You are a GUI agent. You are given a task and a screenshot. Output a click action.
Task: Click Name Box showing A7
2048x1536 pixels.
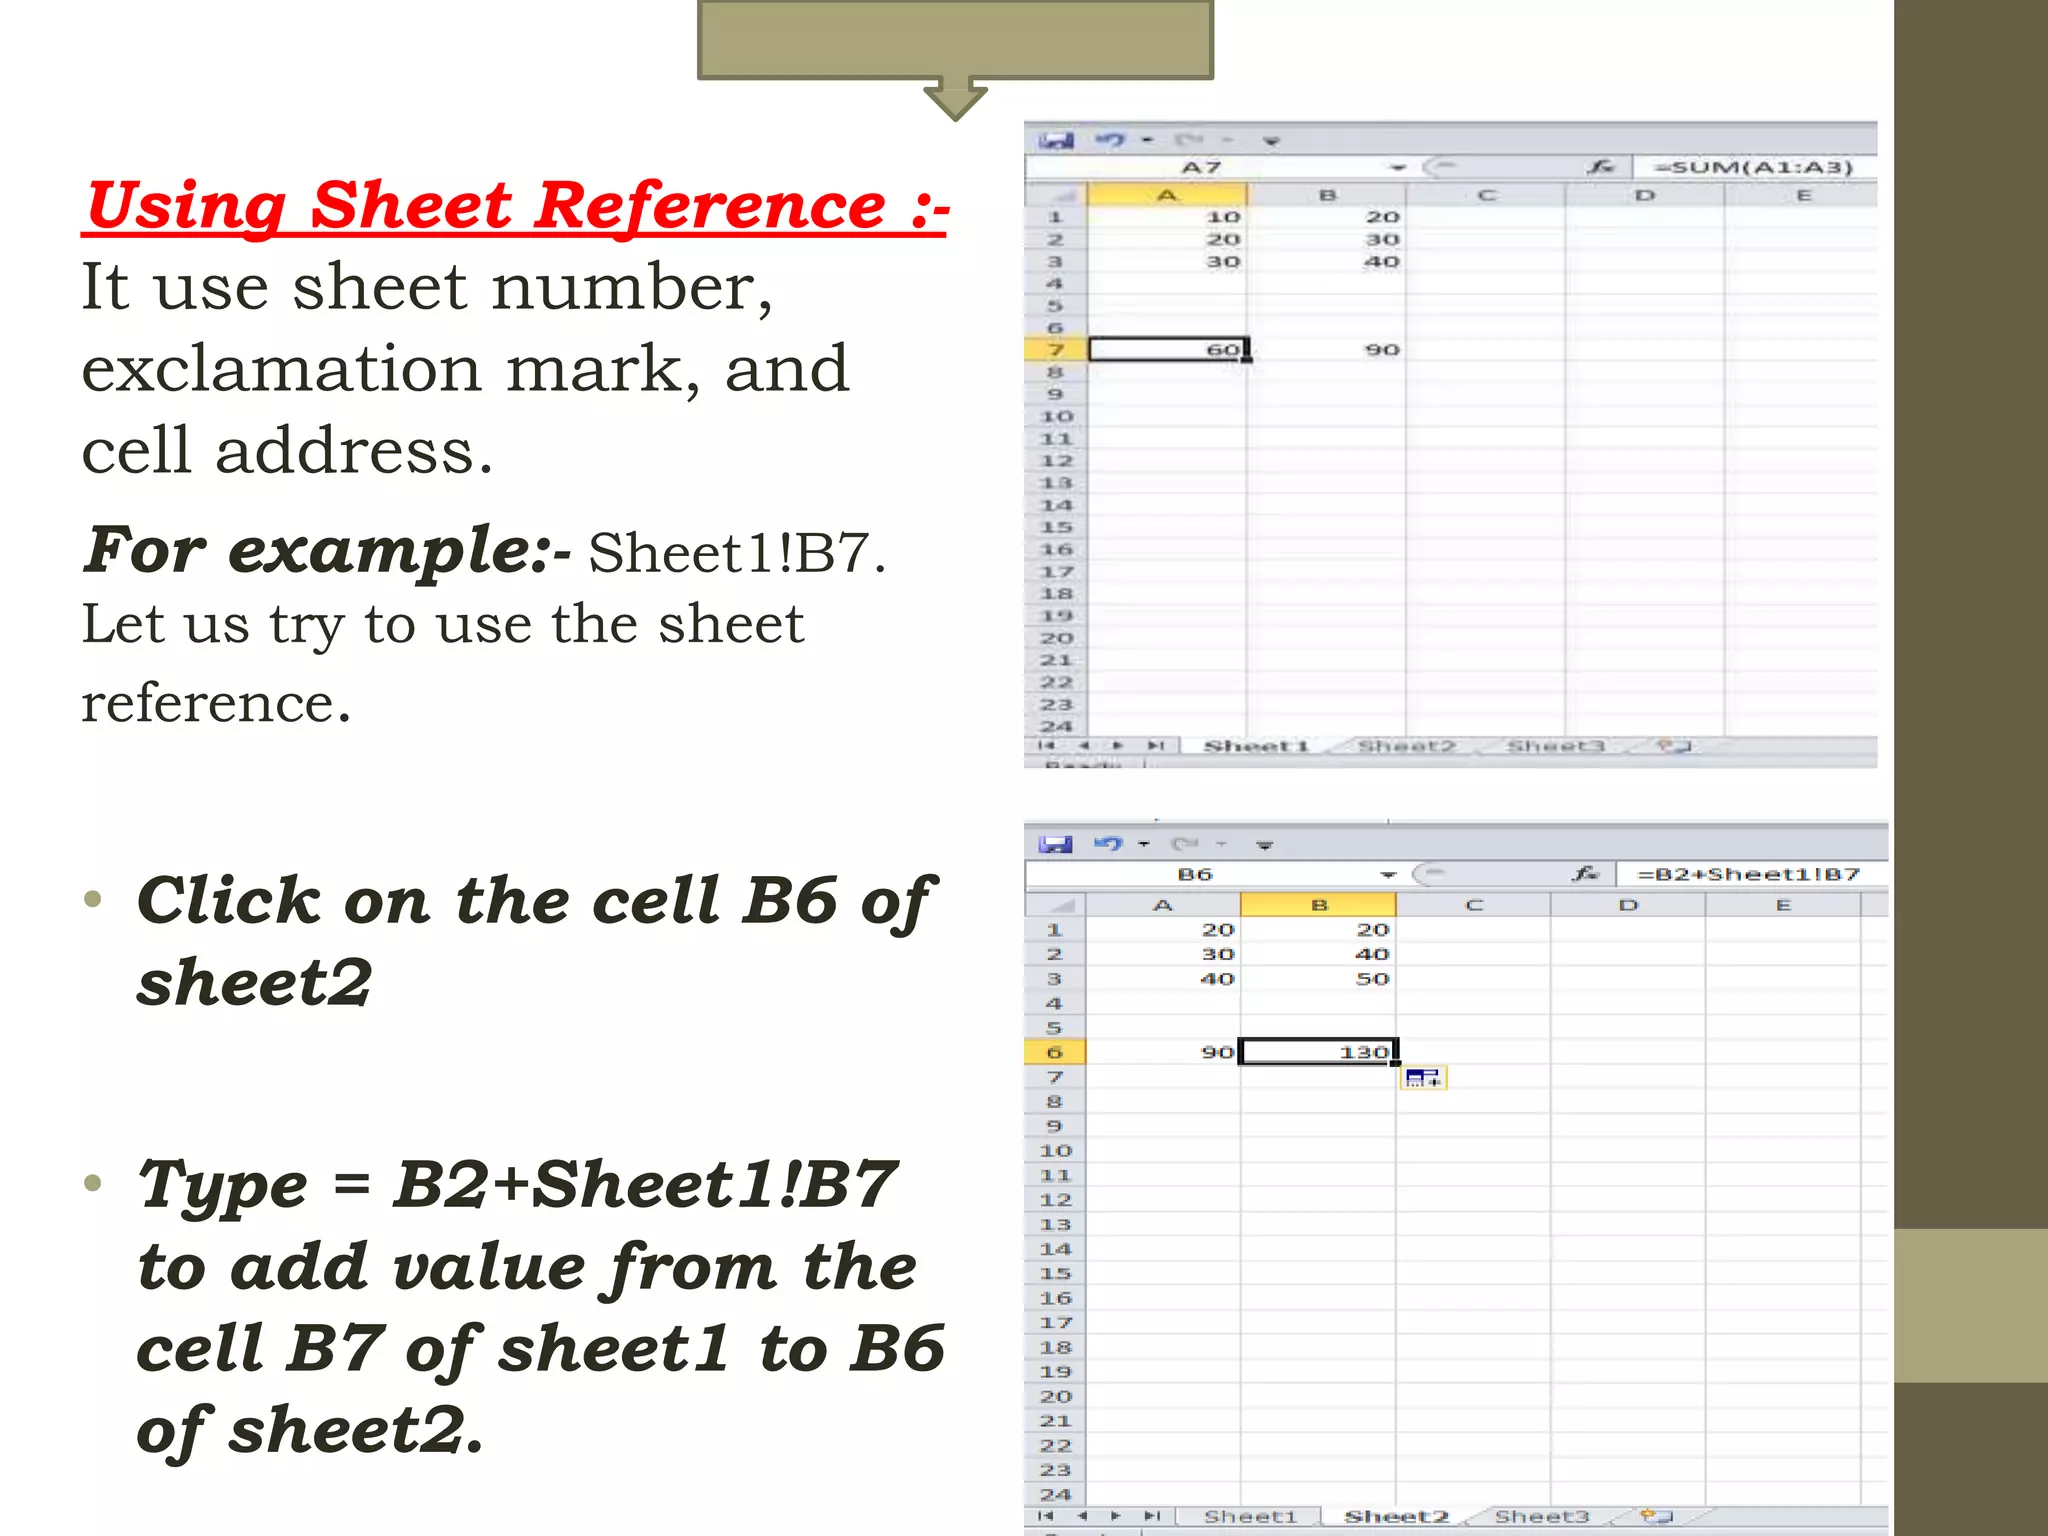(x=1202, y=167)
